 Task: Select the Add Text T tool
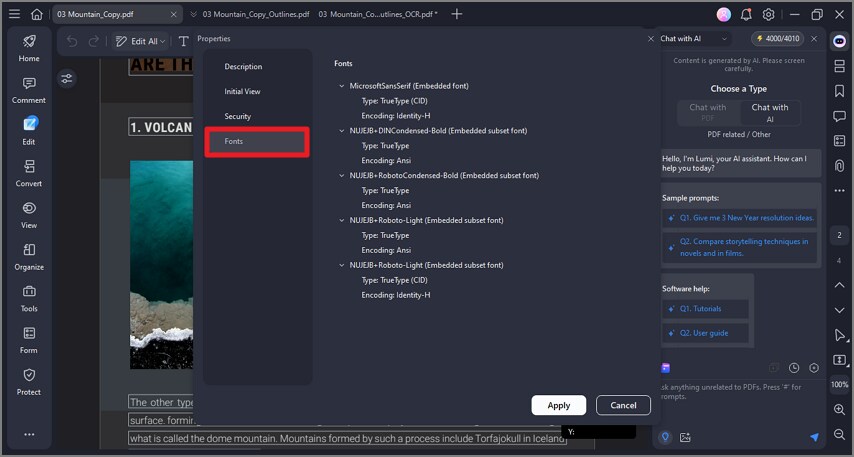tap(184, 41)
